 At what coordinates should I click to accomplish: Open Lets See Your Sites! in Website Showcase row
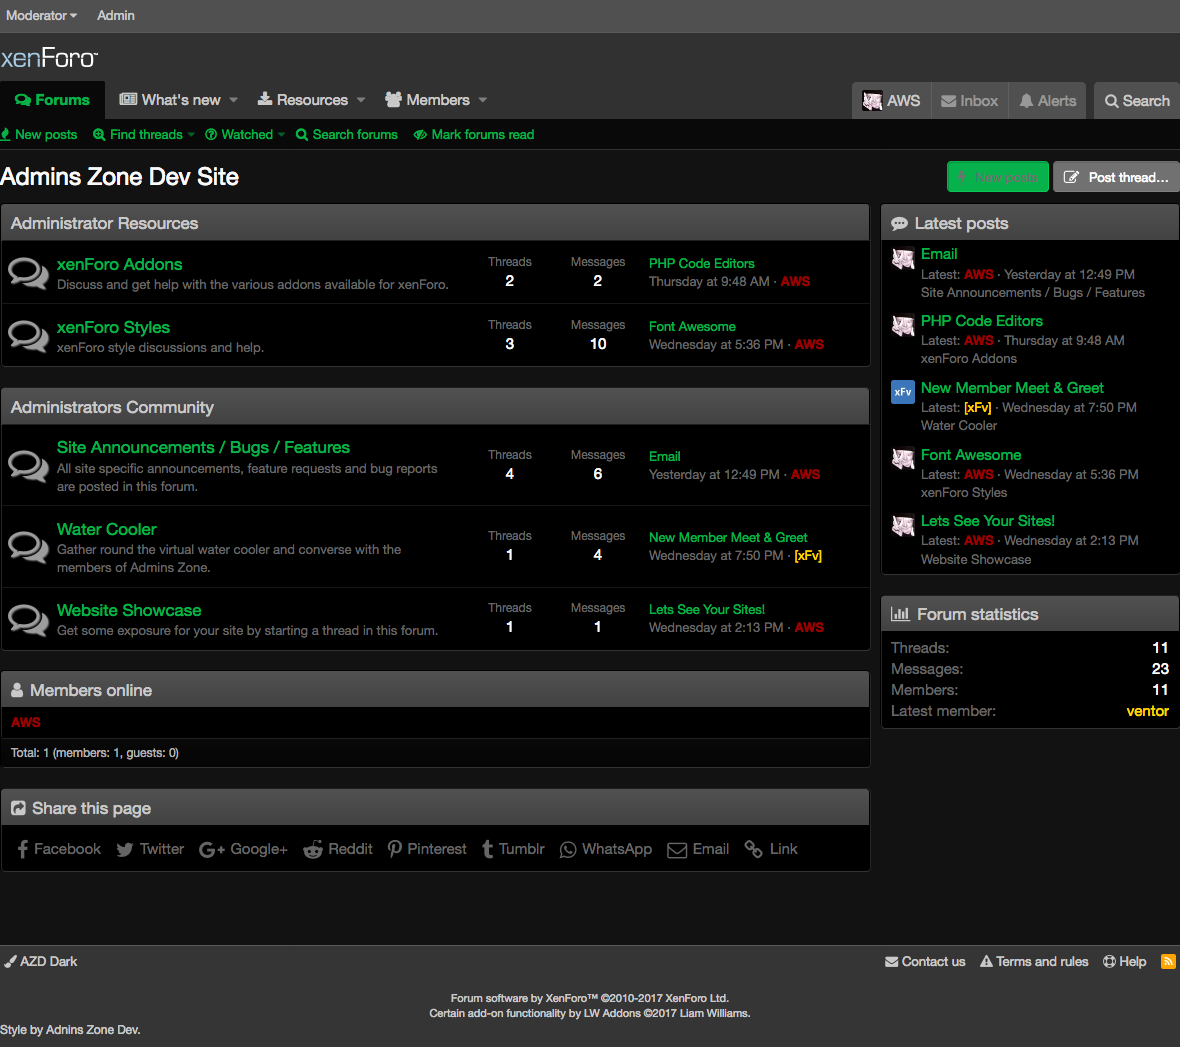tap(707, 610)
